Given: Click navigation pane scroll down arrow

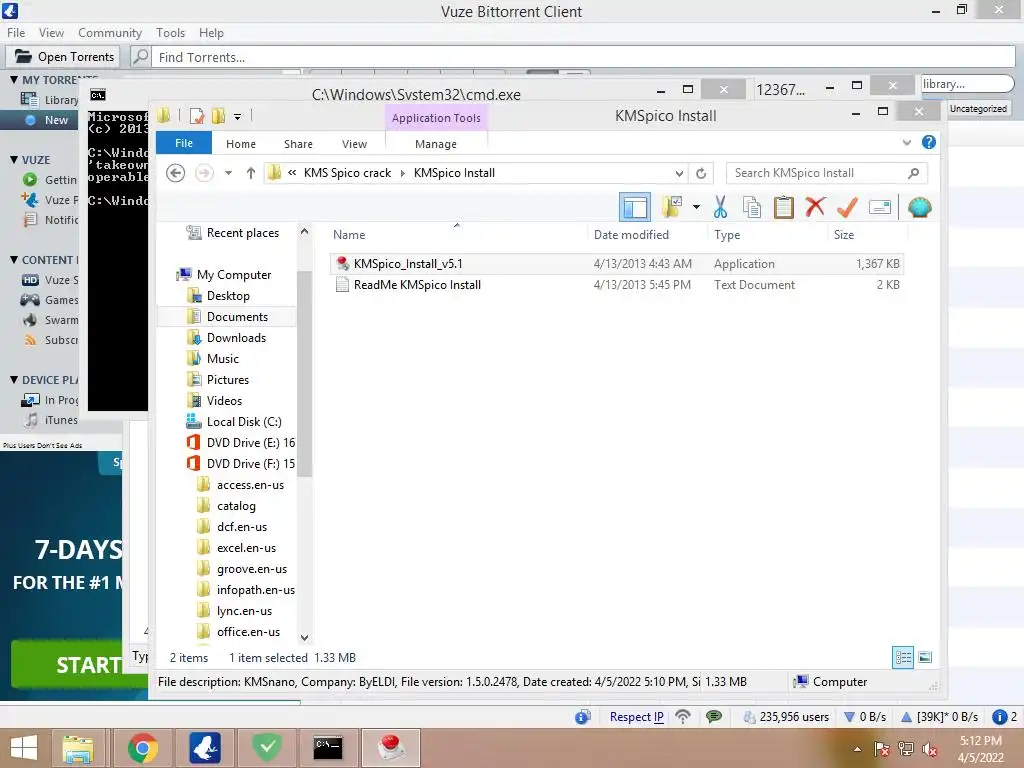Looking at the screenshot, I should pos(304,637).
